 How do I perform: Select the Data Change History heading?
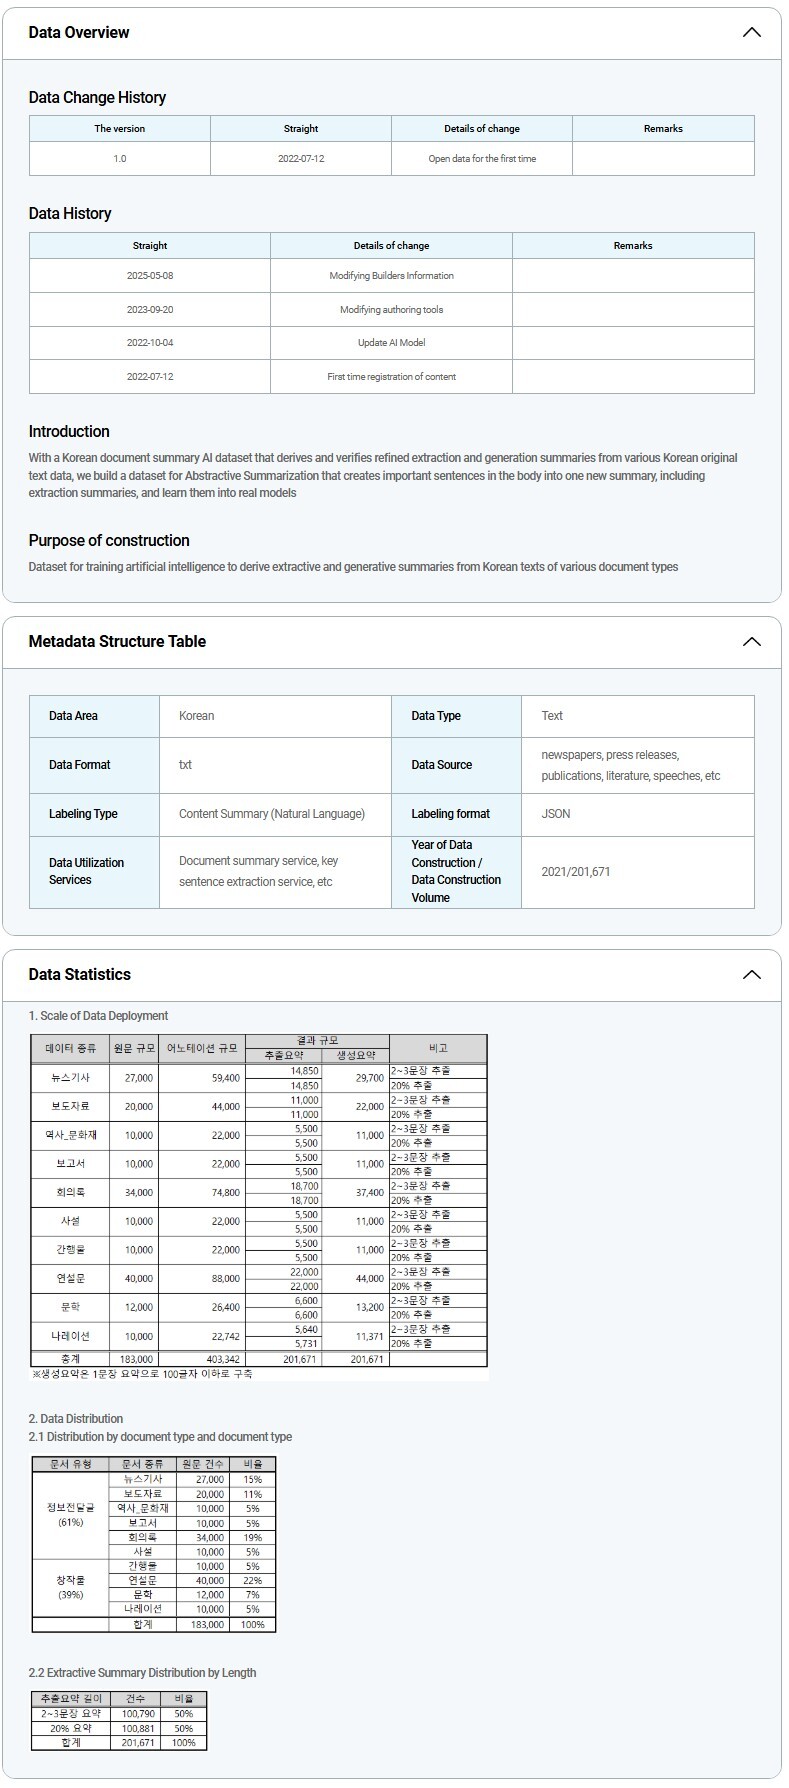pyautogui.click(x=97, y=97)
